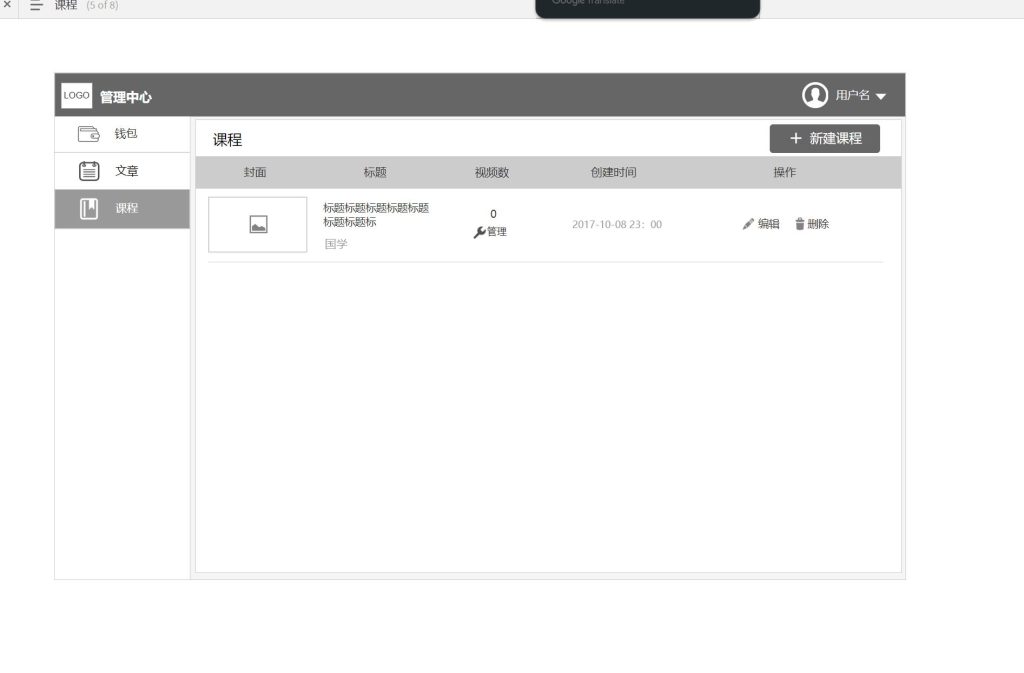
Task: Click the wallet icon beside 钱包
Action: click(x=87, y=133)
